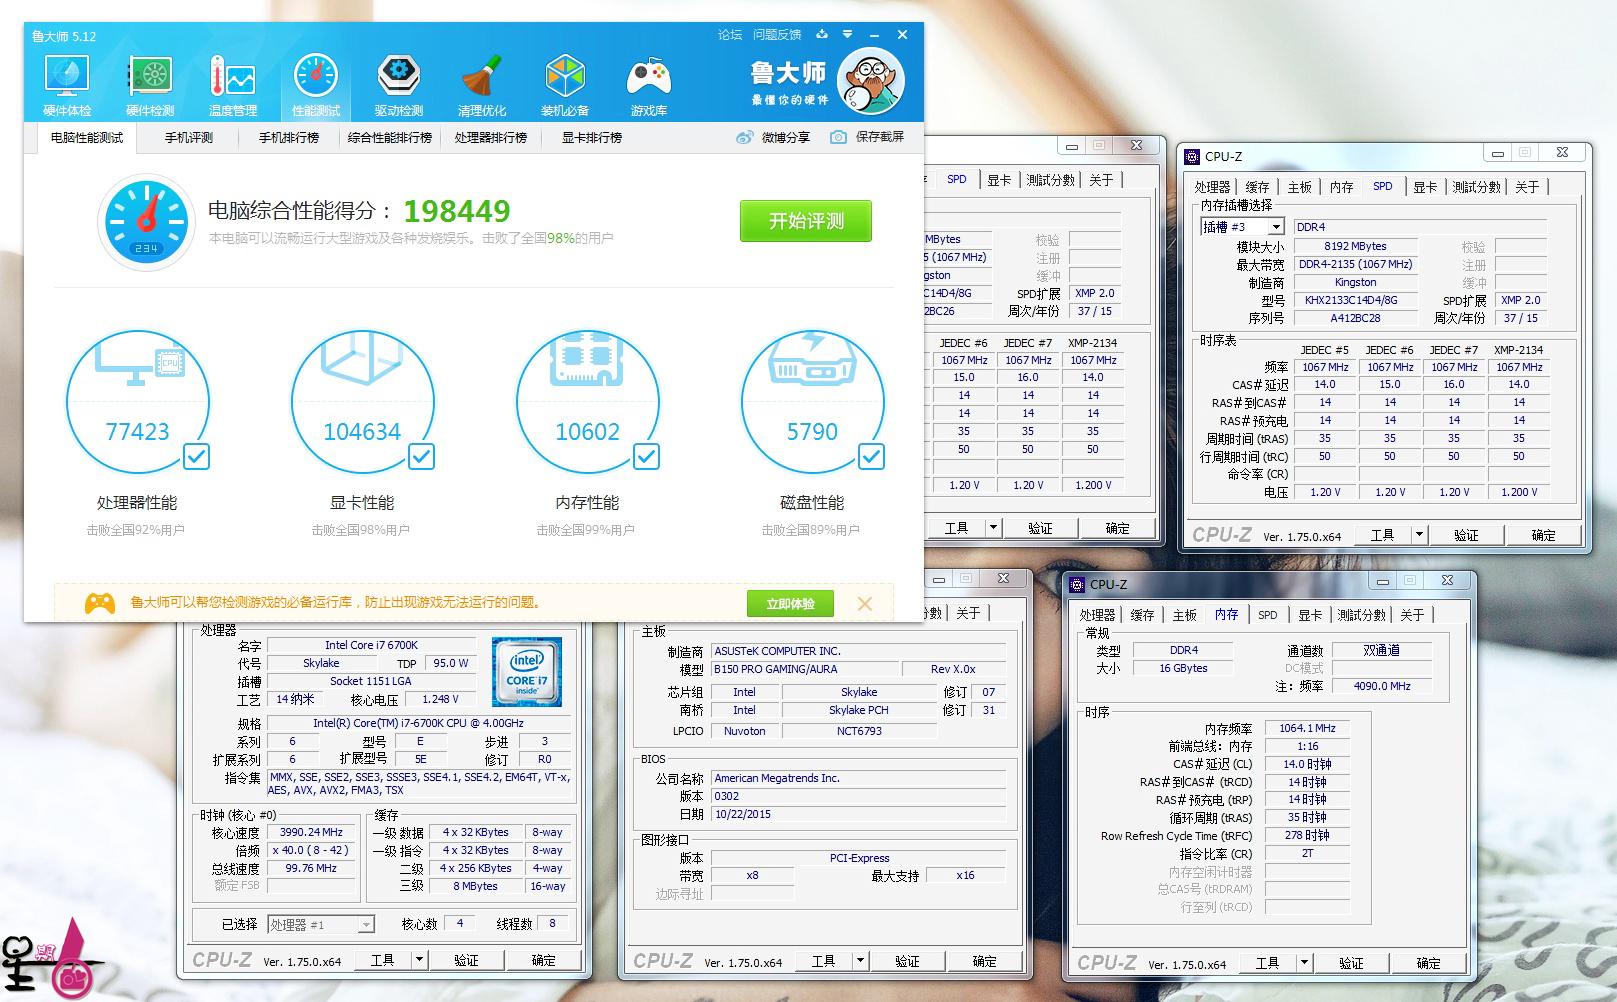The width and height of the screenshot is (1617, 1002).
Task: Click CPU-Z title icon of the SPD window
Action: click(x=1192, y=156)
